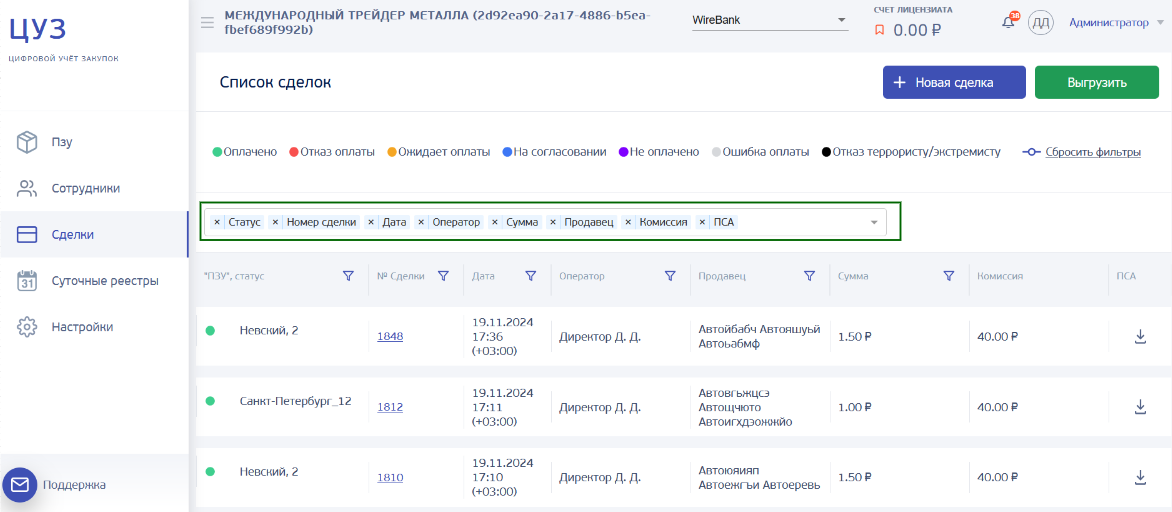Click the Новая сделка button
The height and width of the screenshot is (512, 1172).
(954, 82)
